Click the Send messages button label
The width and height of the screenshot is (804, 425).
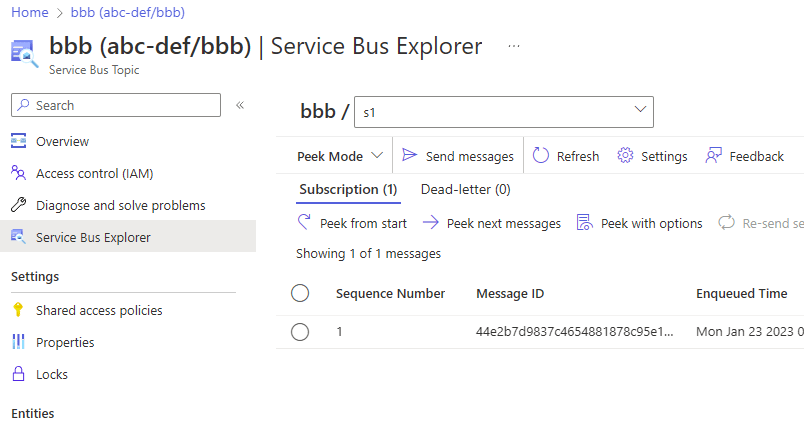470,156
